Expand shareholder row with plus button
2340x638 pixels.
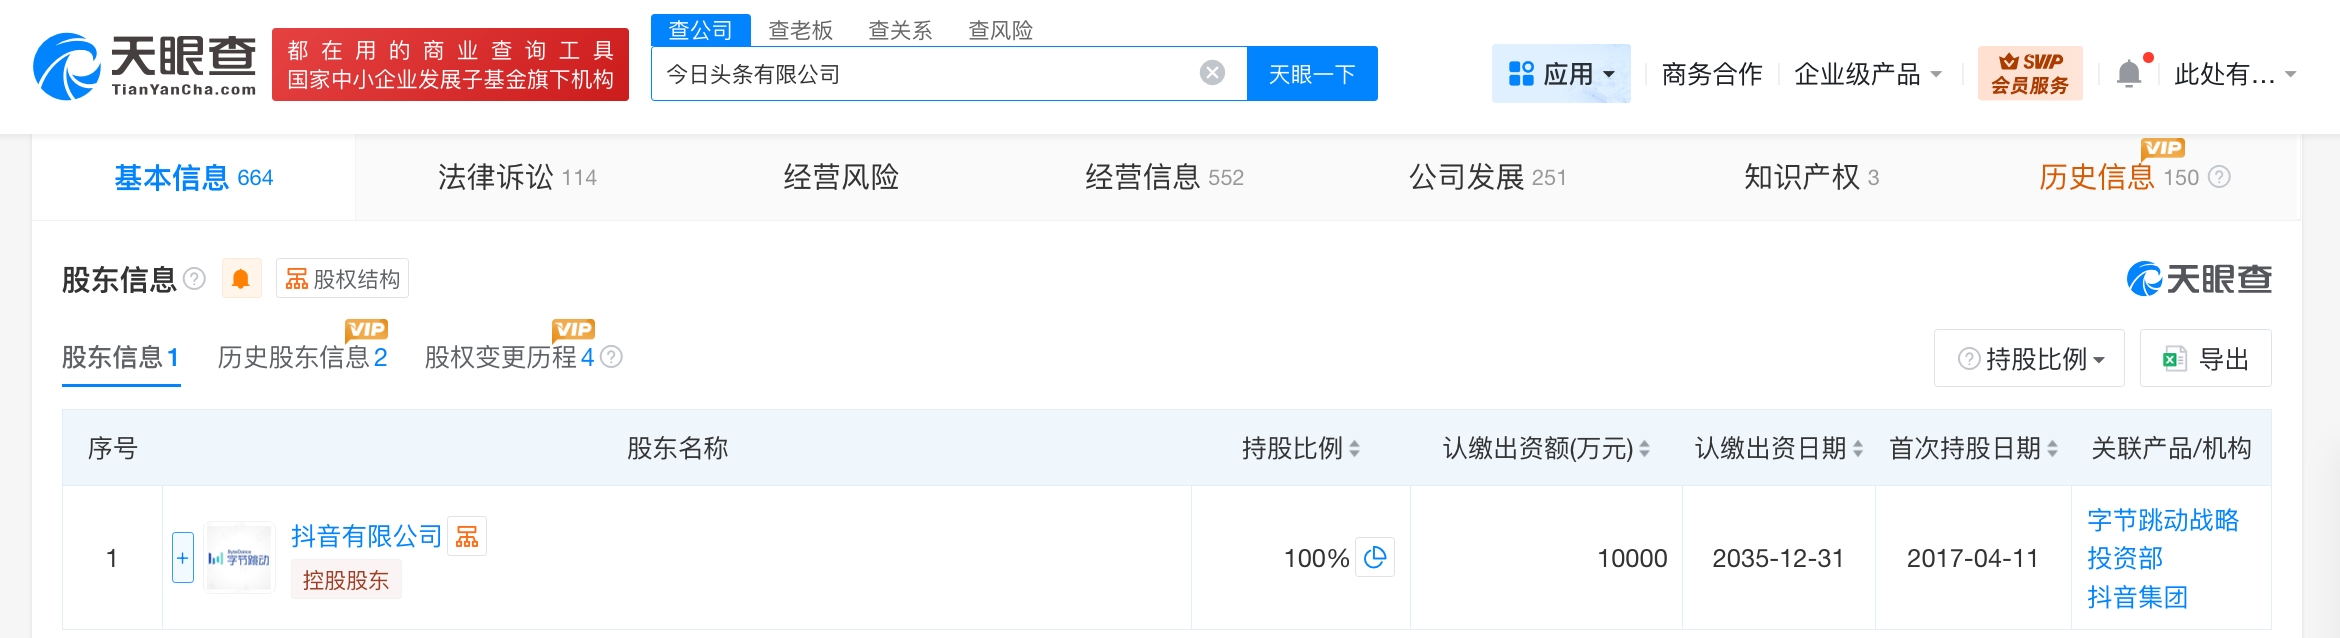pos(182,558)
